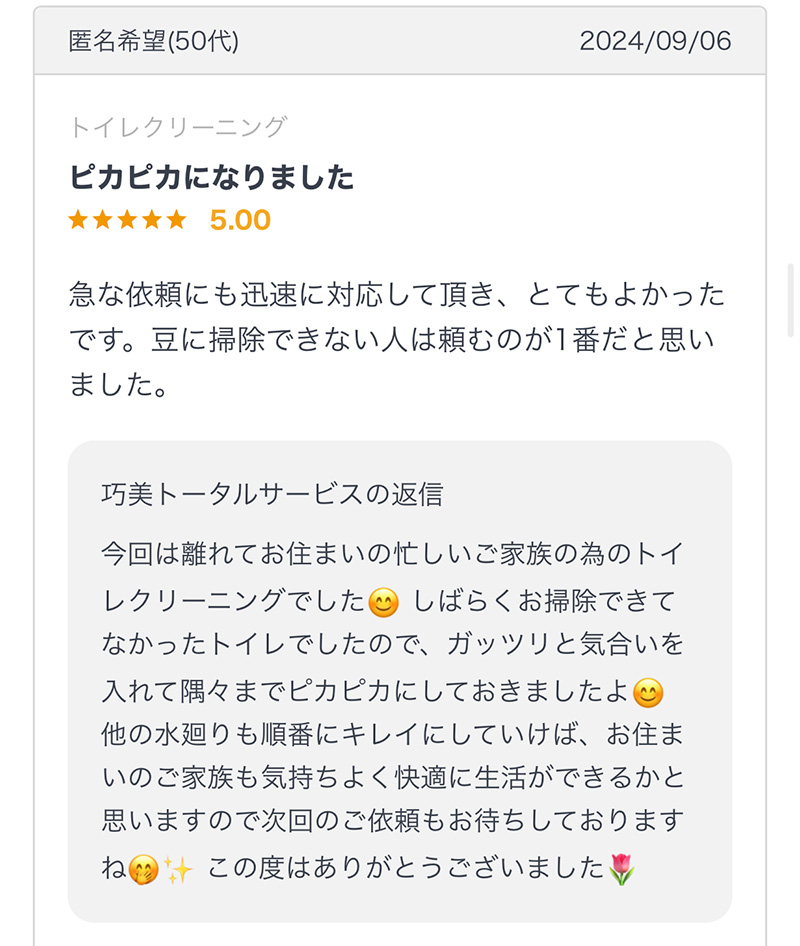Click the トイレクリーニング category label
Viewport: 800px width, 946px height.
178,127
